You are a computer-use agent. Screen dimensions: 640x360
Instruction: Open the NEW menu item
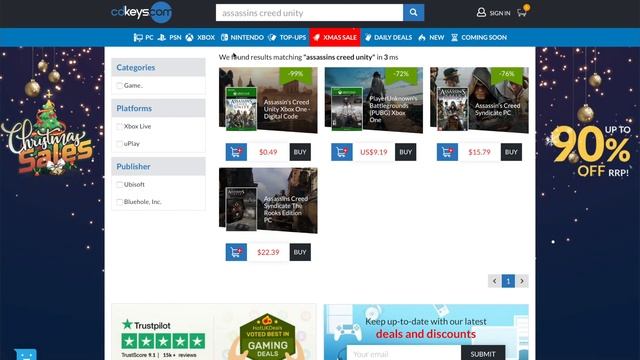[x=431, y=38]
